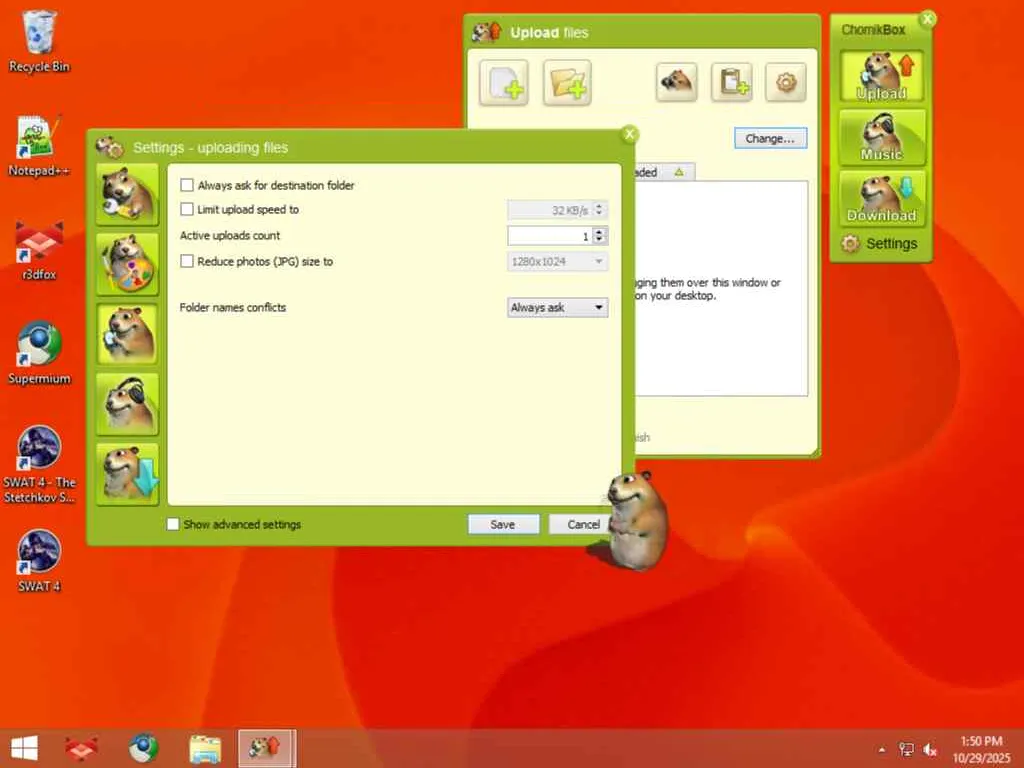Image resolution: width=1024 pixels, height=768 pixels.
Task: Click hamster icon in Upload files toolbar
Action: point(676,82)
